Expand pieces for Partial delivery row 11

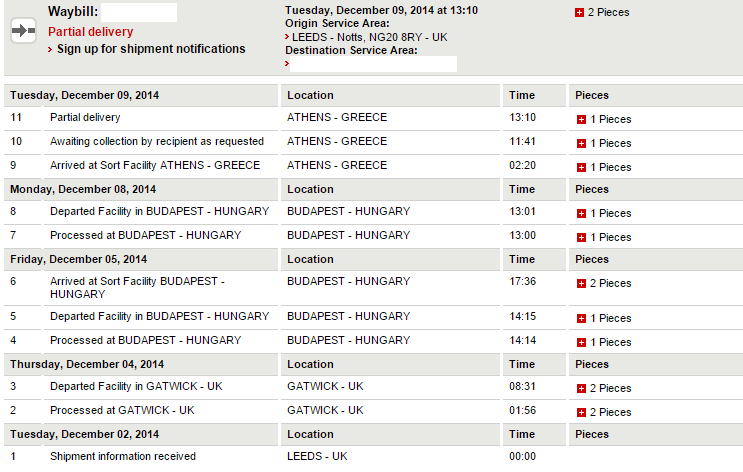(x=581, y=119)
